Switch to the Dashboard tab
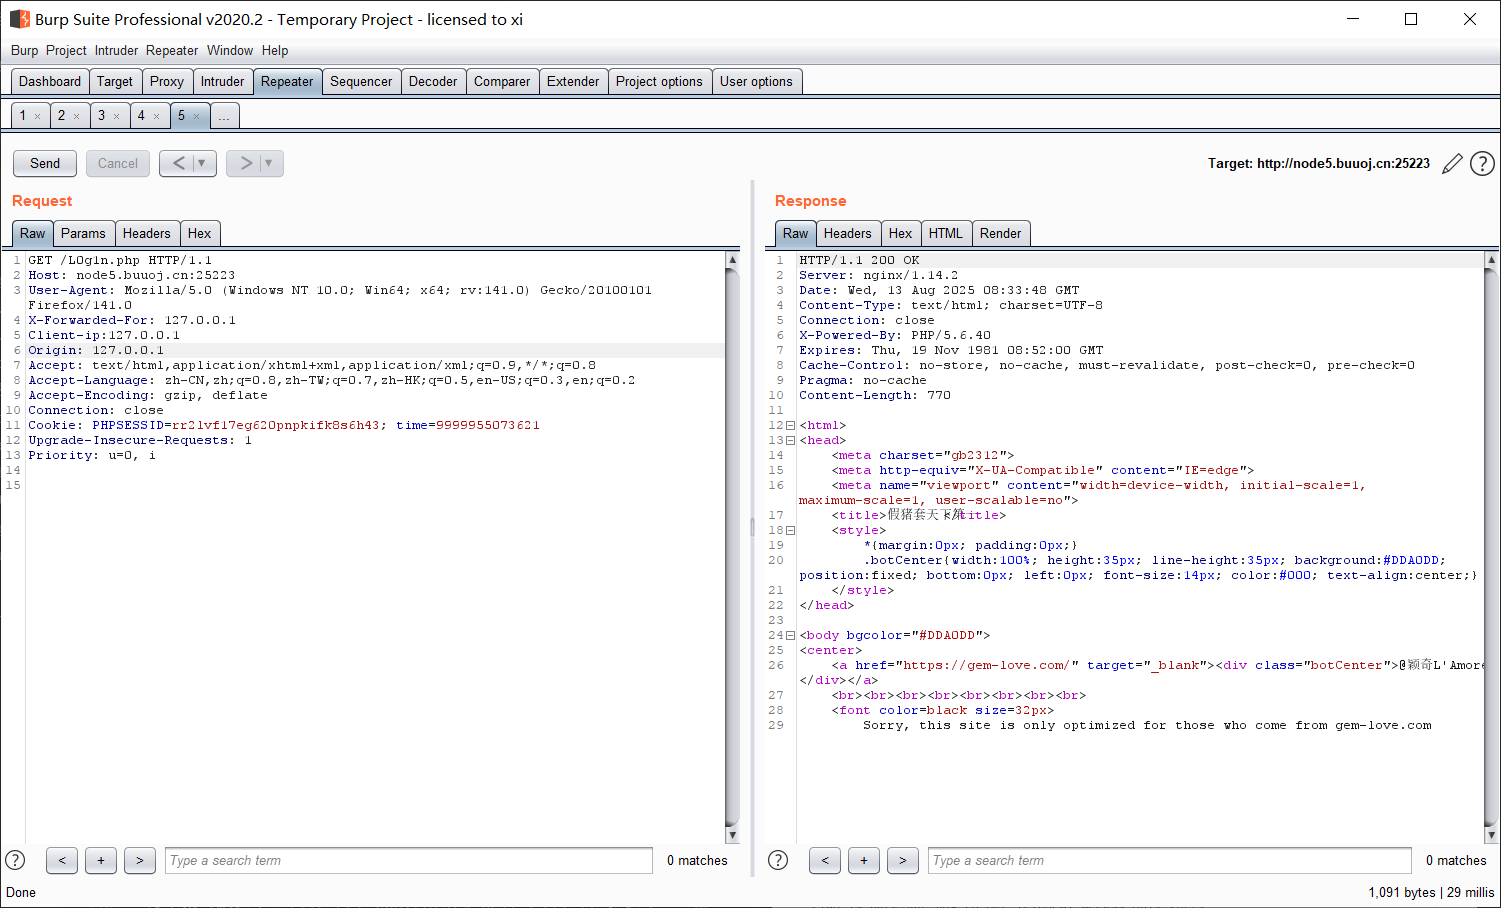The width and height of the screenshot is (1501, 908). 50,82
